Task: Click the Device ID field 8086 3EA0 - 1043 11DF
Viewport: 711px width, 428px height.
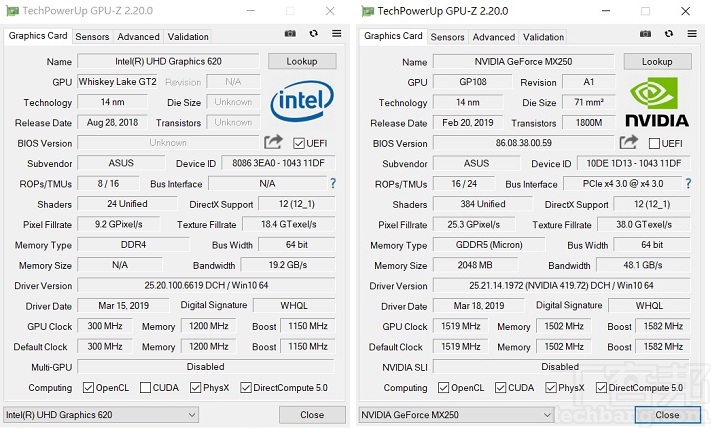Action: click(278, 163)
